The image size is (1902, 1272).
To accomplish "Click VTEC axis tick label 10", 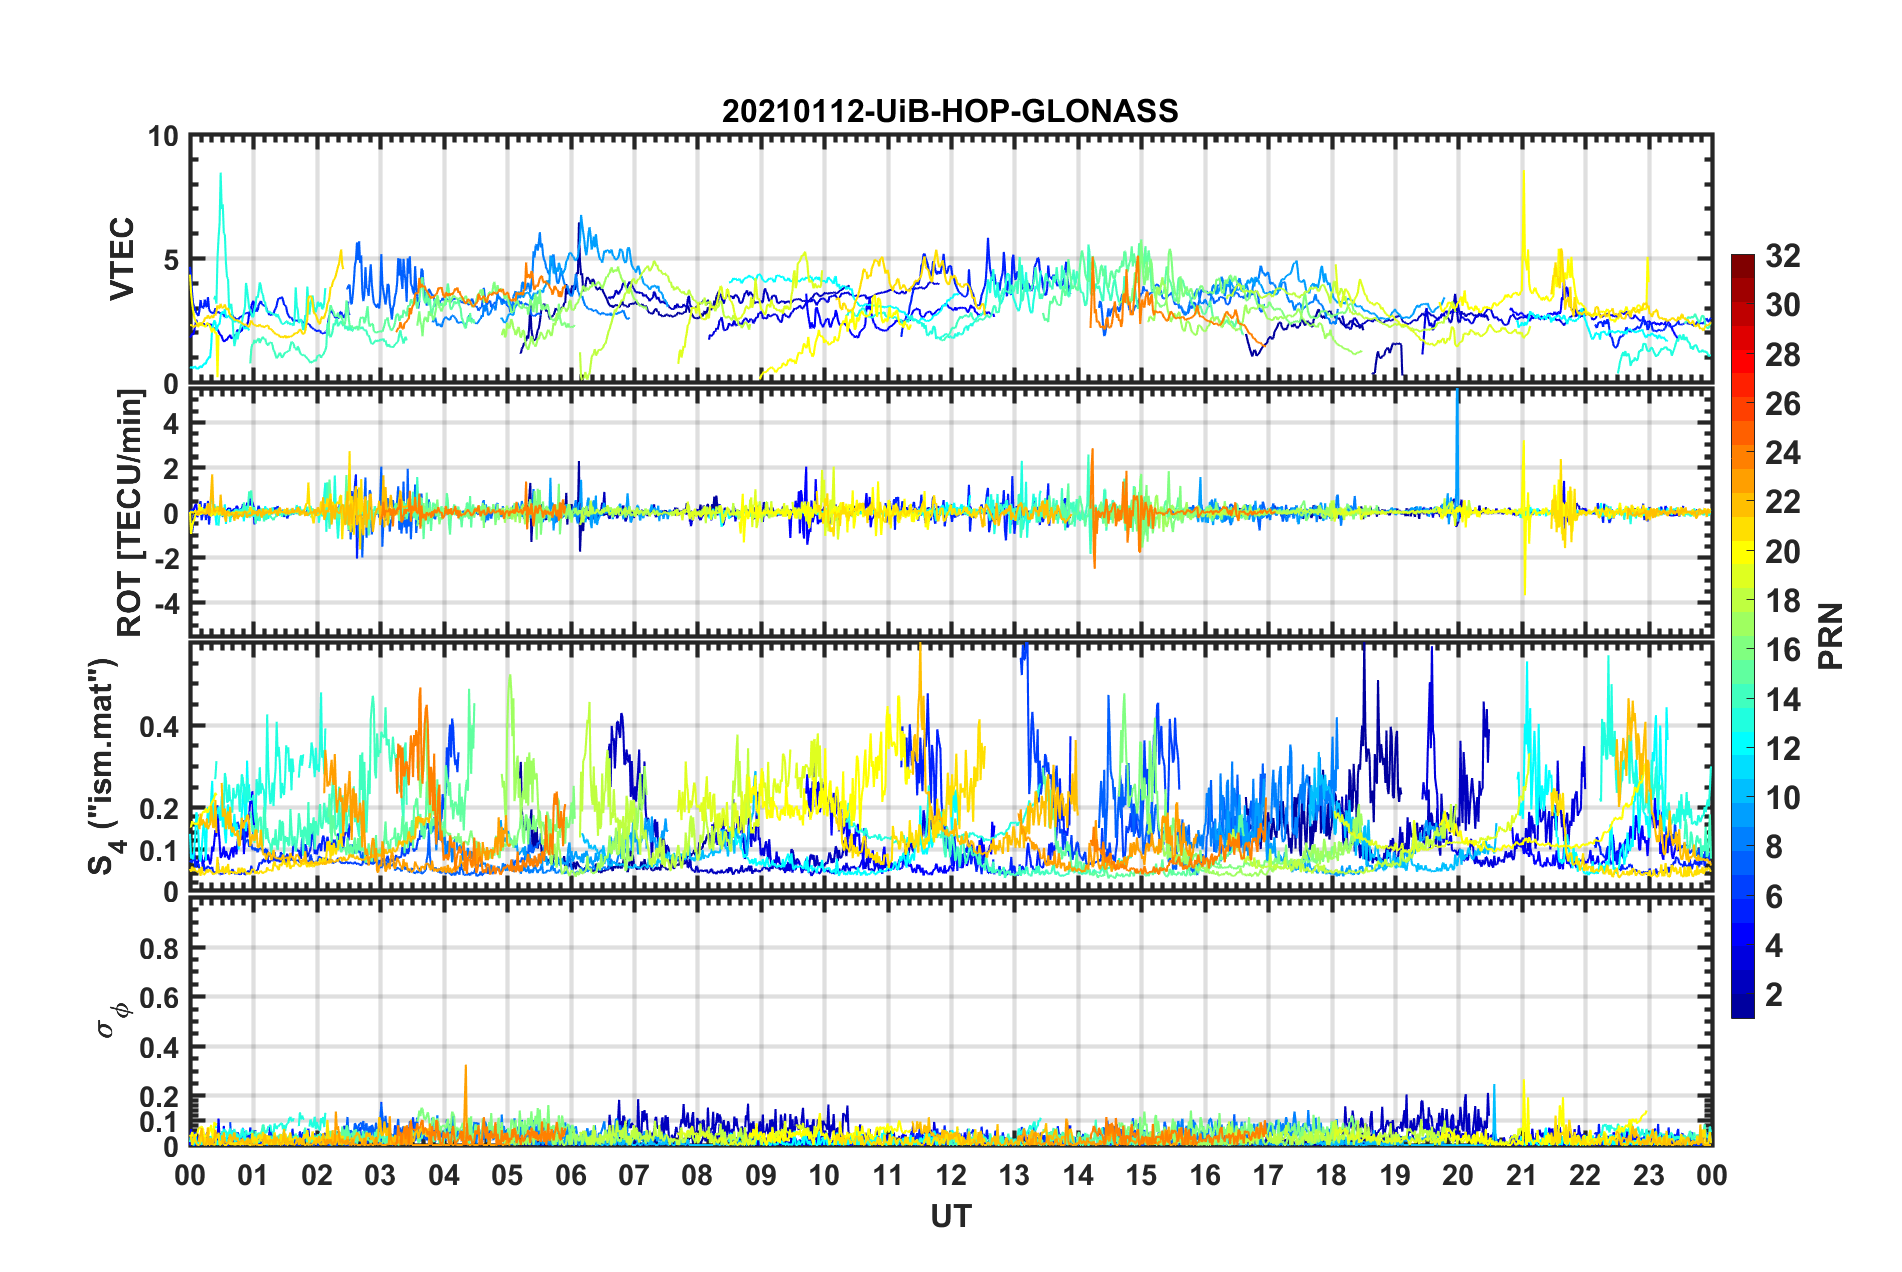I will (163, 137).
